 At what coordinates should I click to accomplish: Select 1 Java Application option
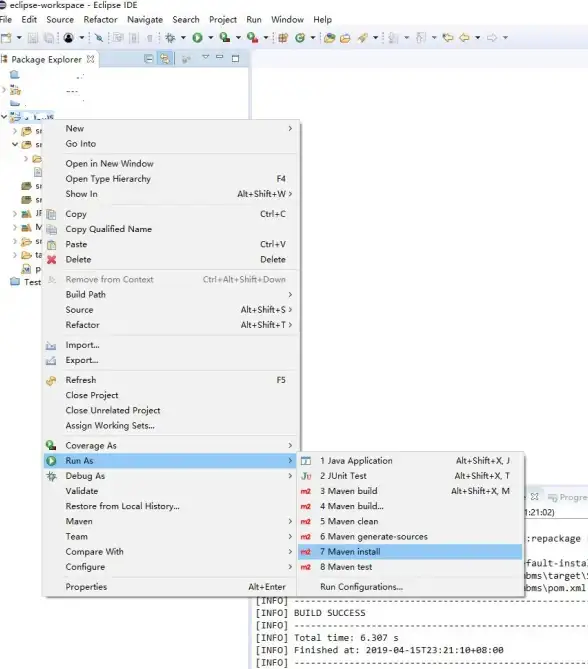click(410, 461)
